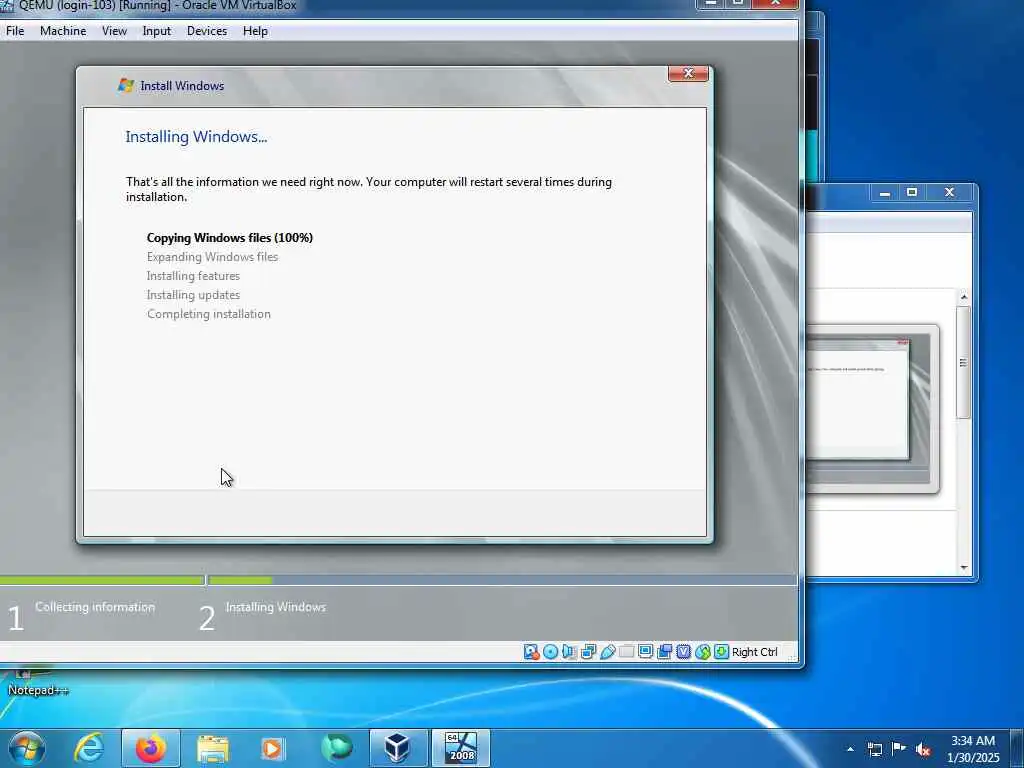The height and width of the screenshot is (768, 1024).
Task: Click the mouse integration status icon
Action: coord(703,652)
